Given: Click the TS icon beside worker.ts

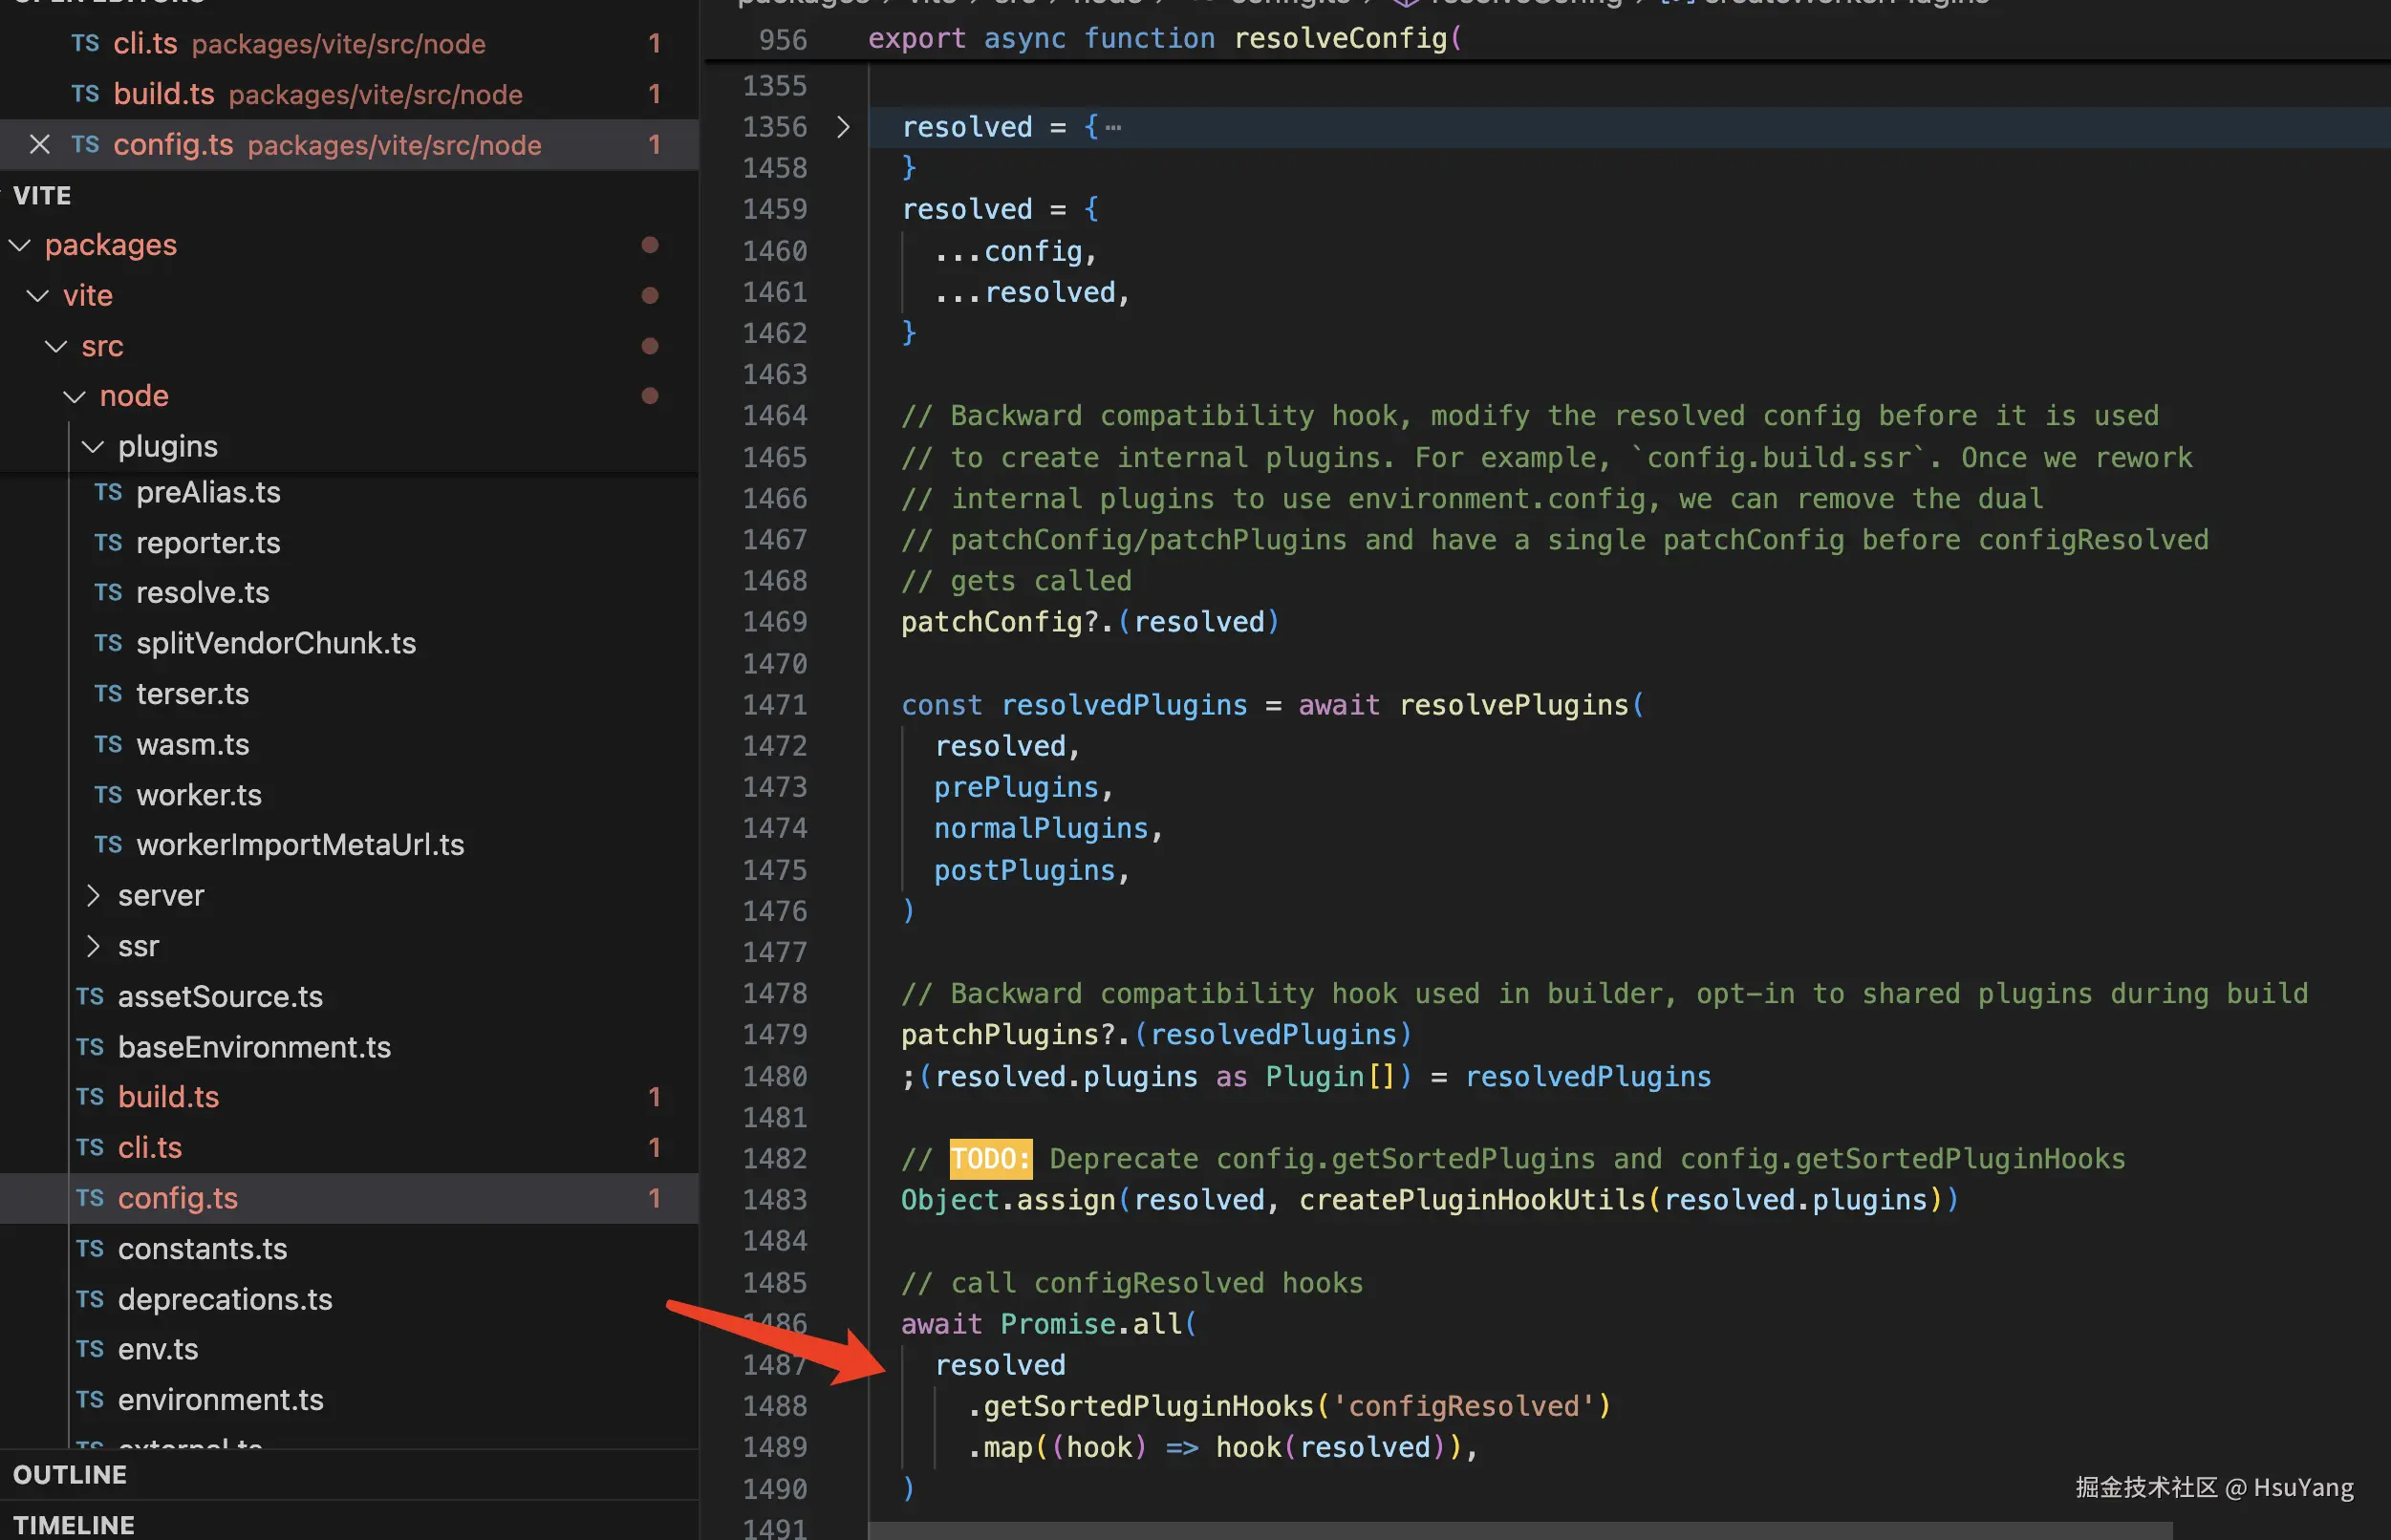Looking at the screenshot, I should coord(108,795).
